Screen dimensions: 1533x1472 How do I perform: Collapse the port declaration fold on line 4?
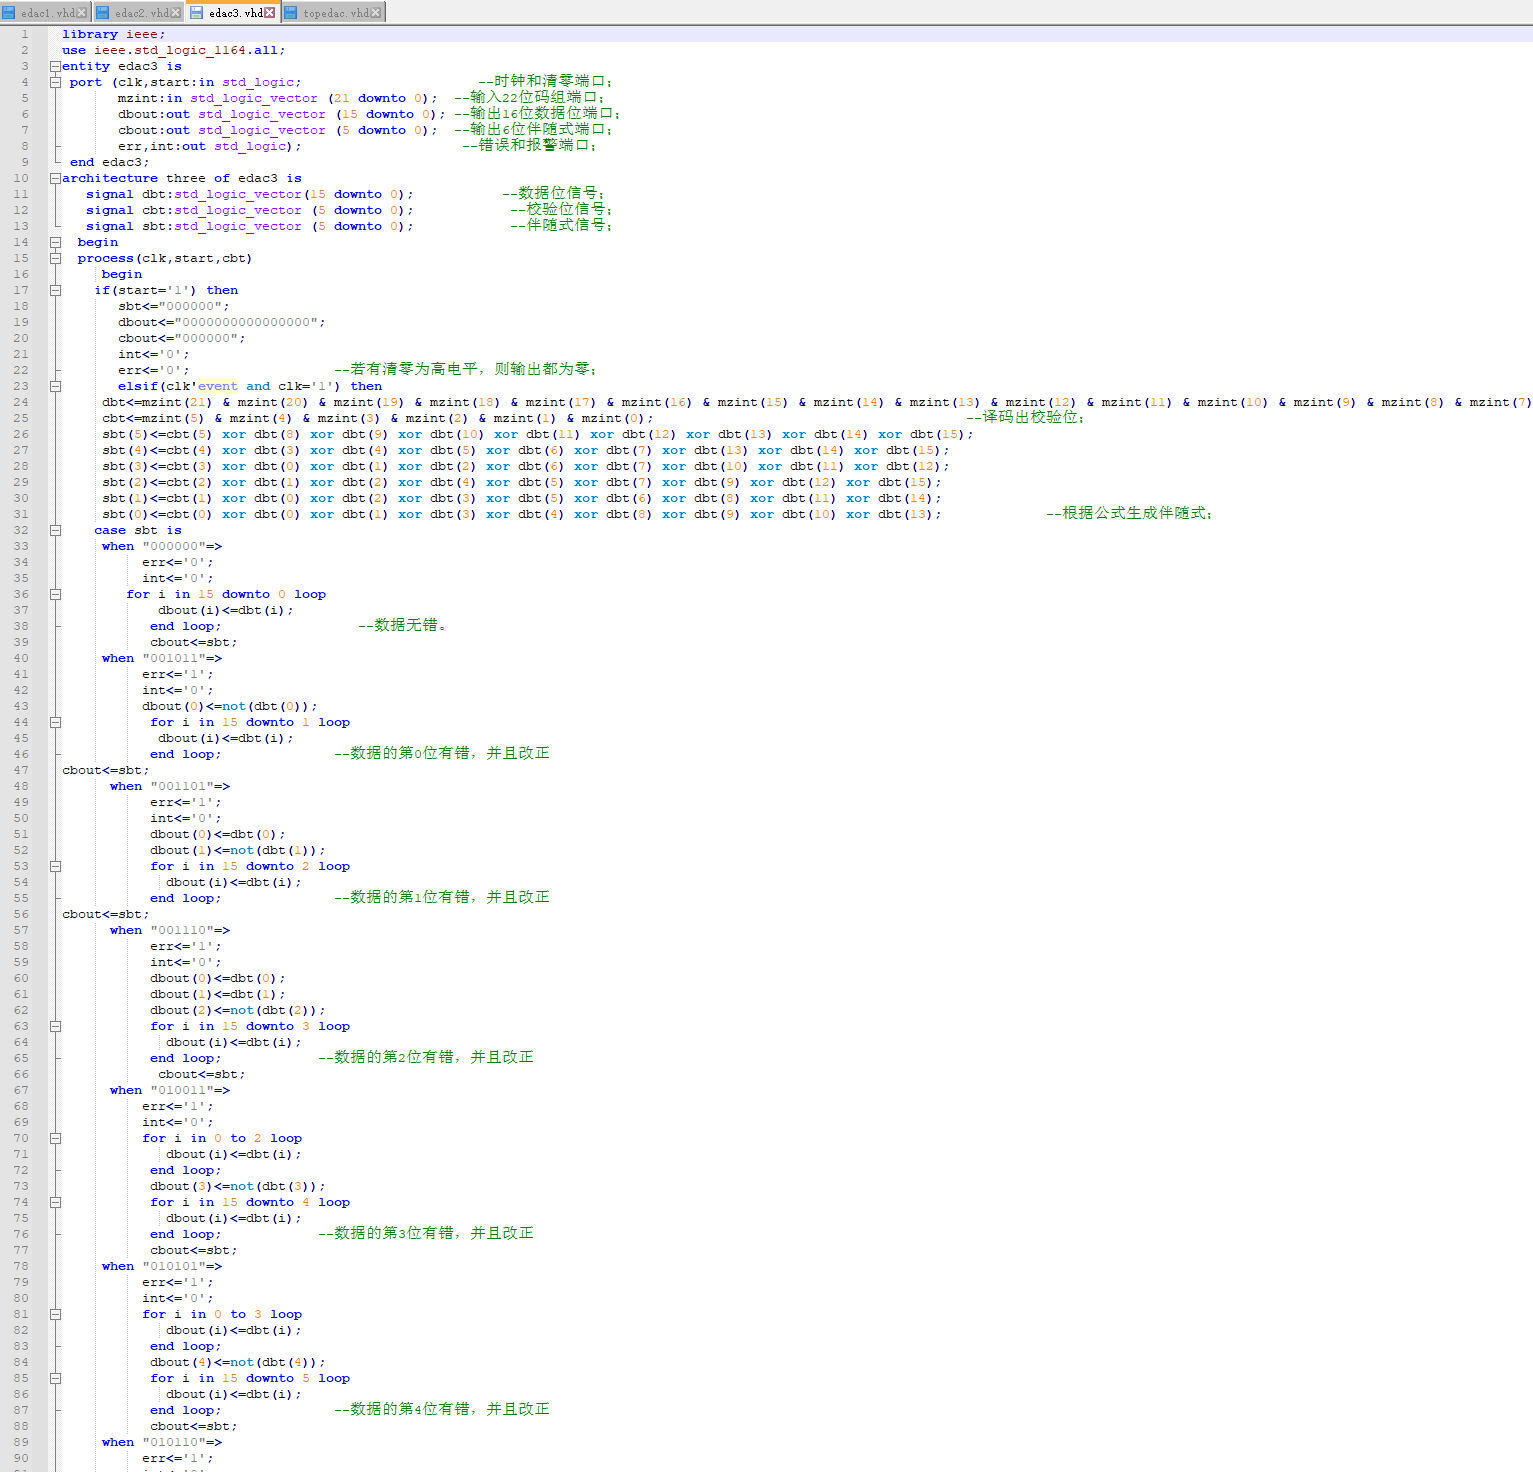[x=55, y=82]
